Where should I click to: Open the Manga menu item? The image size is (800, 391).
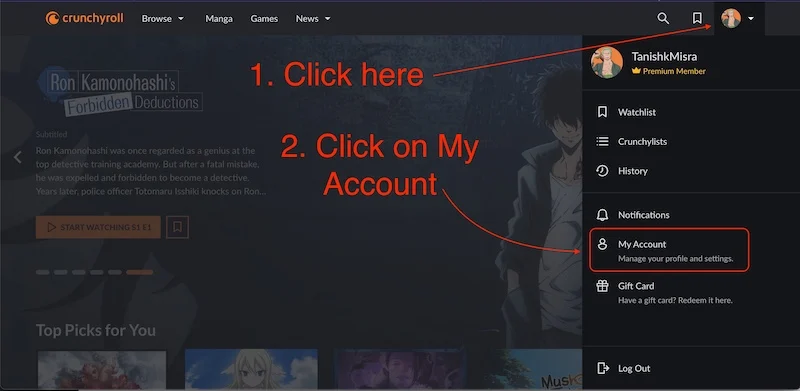(x=219, y=18)
